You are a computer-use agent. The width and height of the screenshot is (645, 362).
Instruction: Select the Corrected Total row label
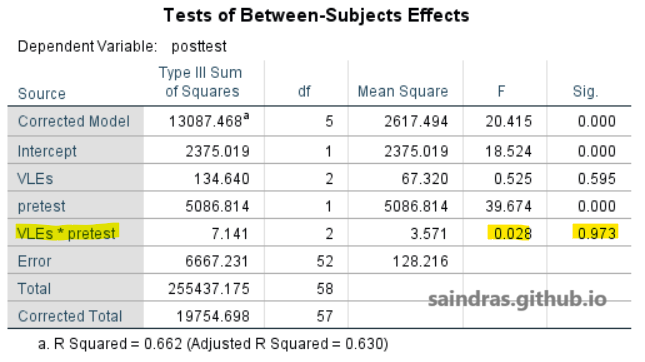70,316
